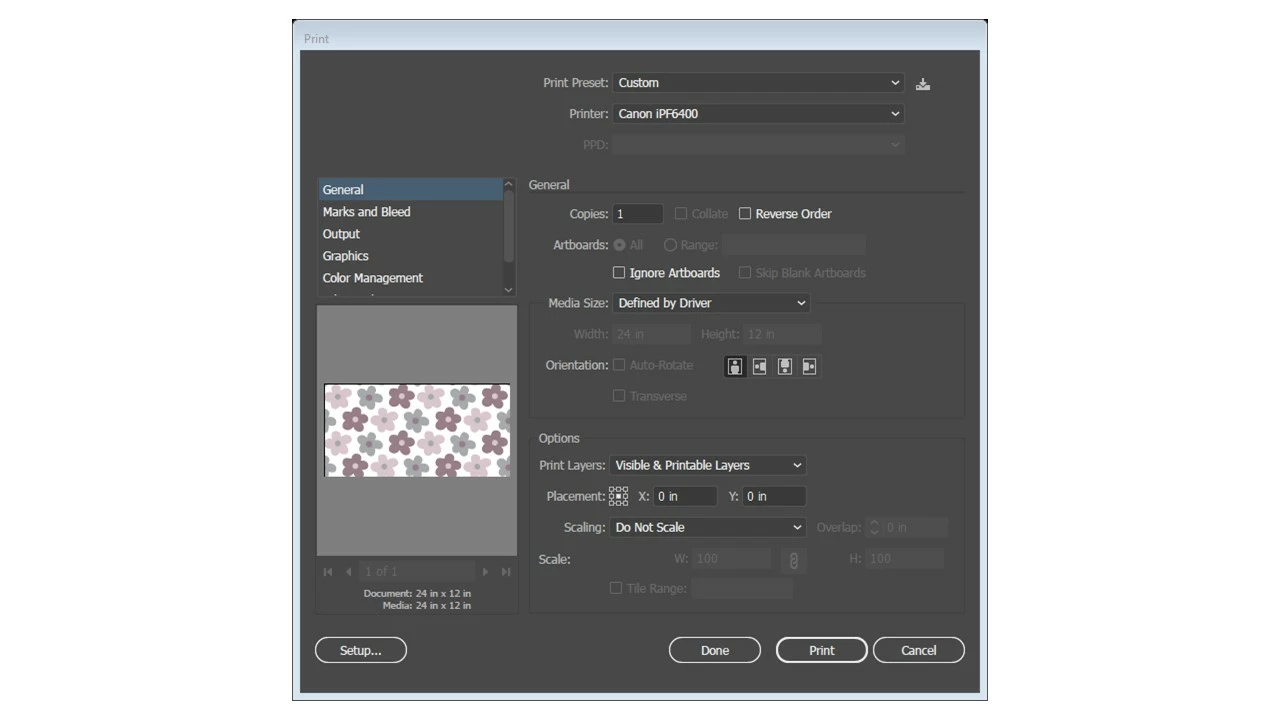Select the Range artboards radio button
This screenshot has width=1280, height=720.
[670, 245]
